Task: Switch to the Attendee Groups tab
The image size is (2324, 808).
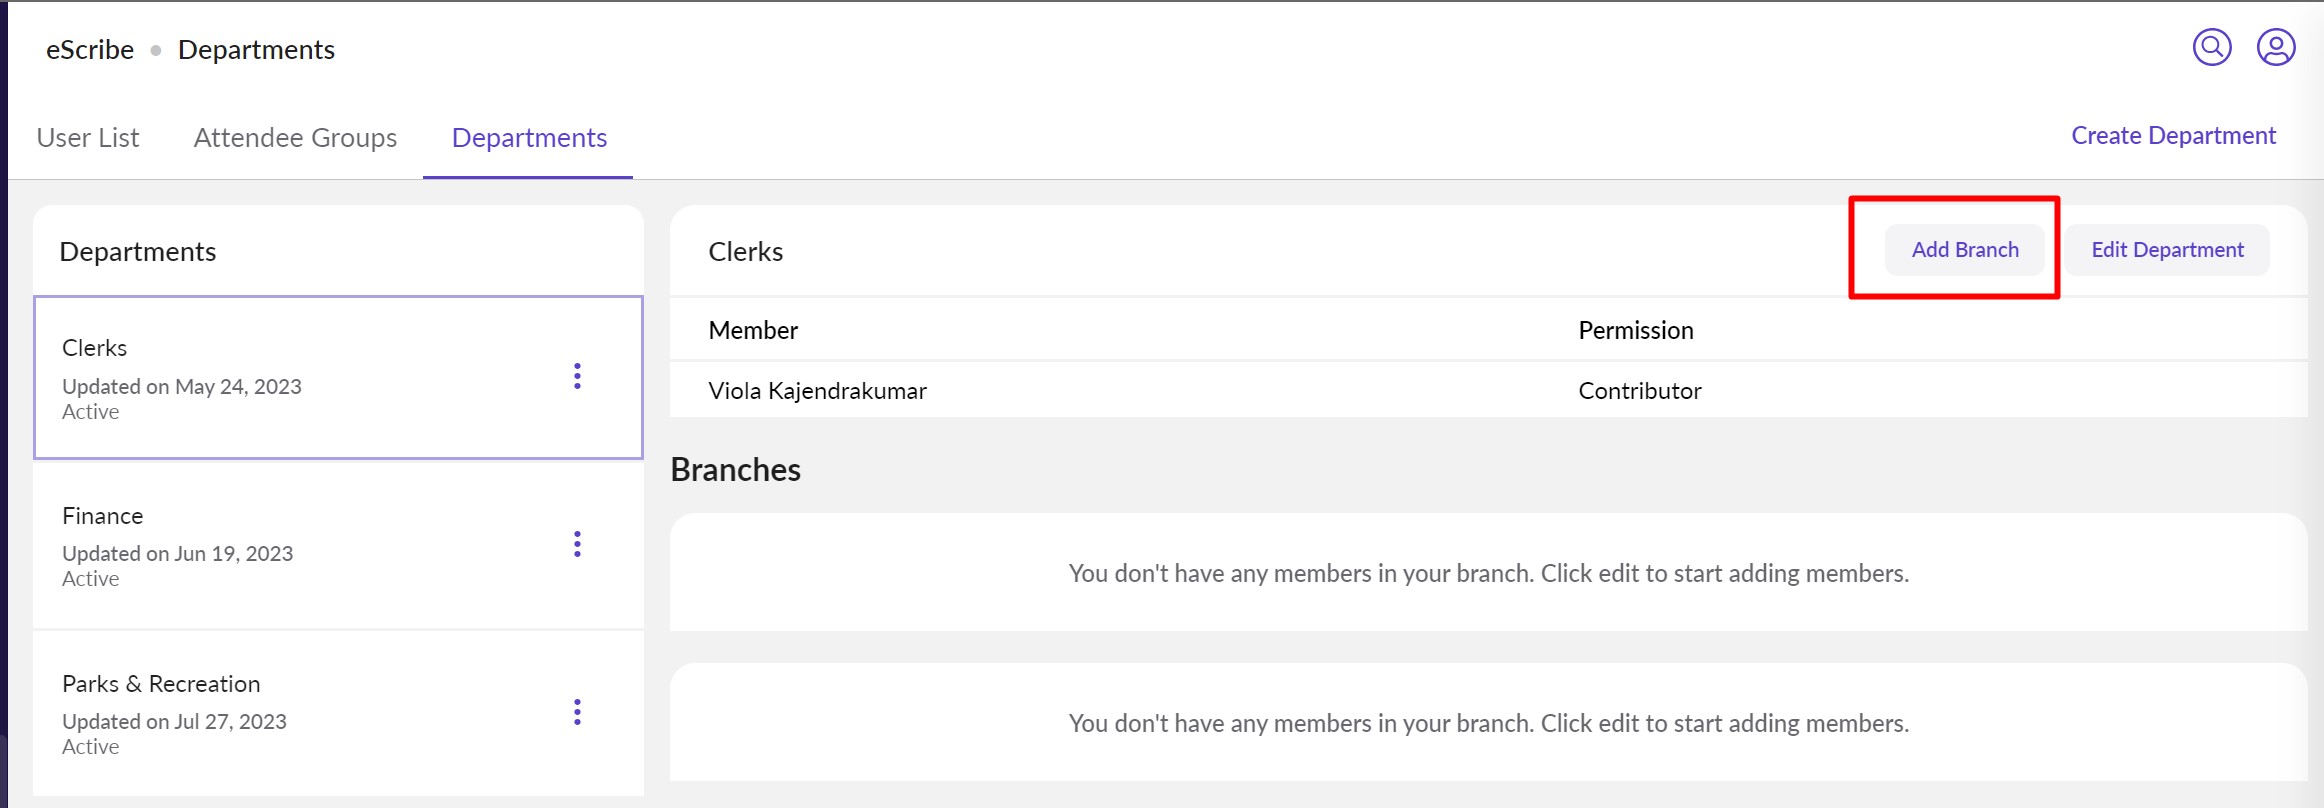Action: pyautogui.click(x=295, y=138)
